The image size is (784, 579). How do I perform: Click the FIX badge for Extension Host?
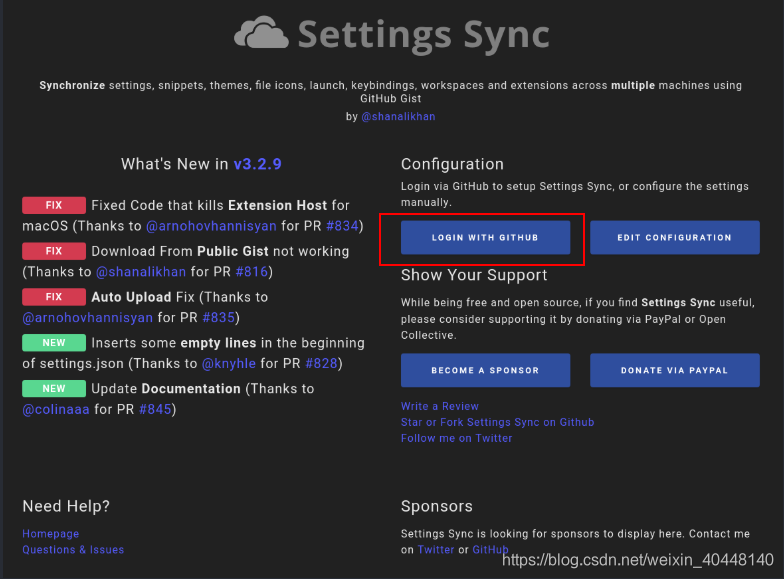tap(54, 205)
